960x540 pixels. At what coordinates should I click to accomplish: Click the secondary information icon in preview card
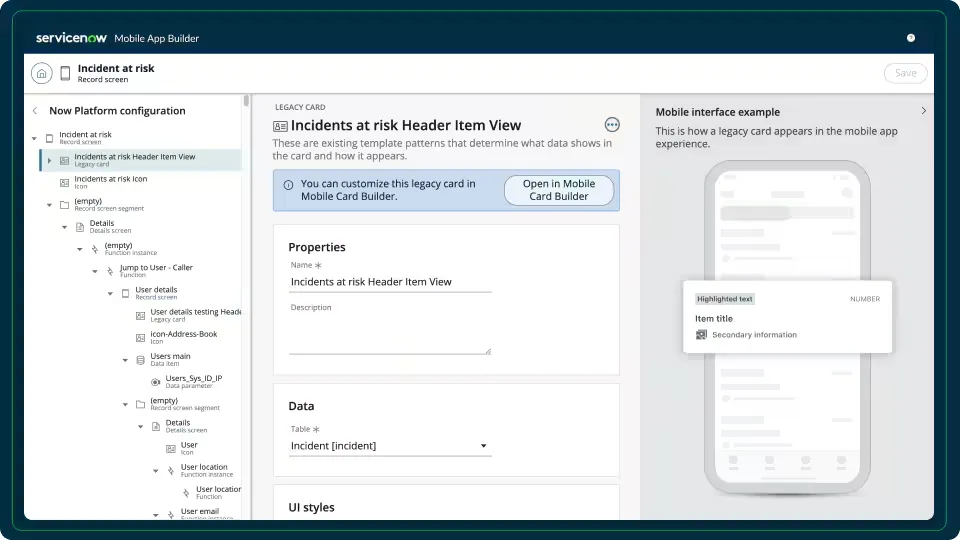pyautogui.click(x=701, y=335)
